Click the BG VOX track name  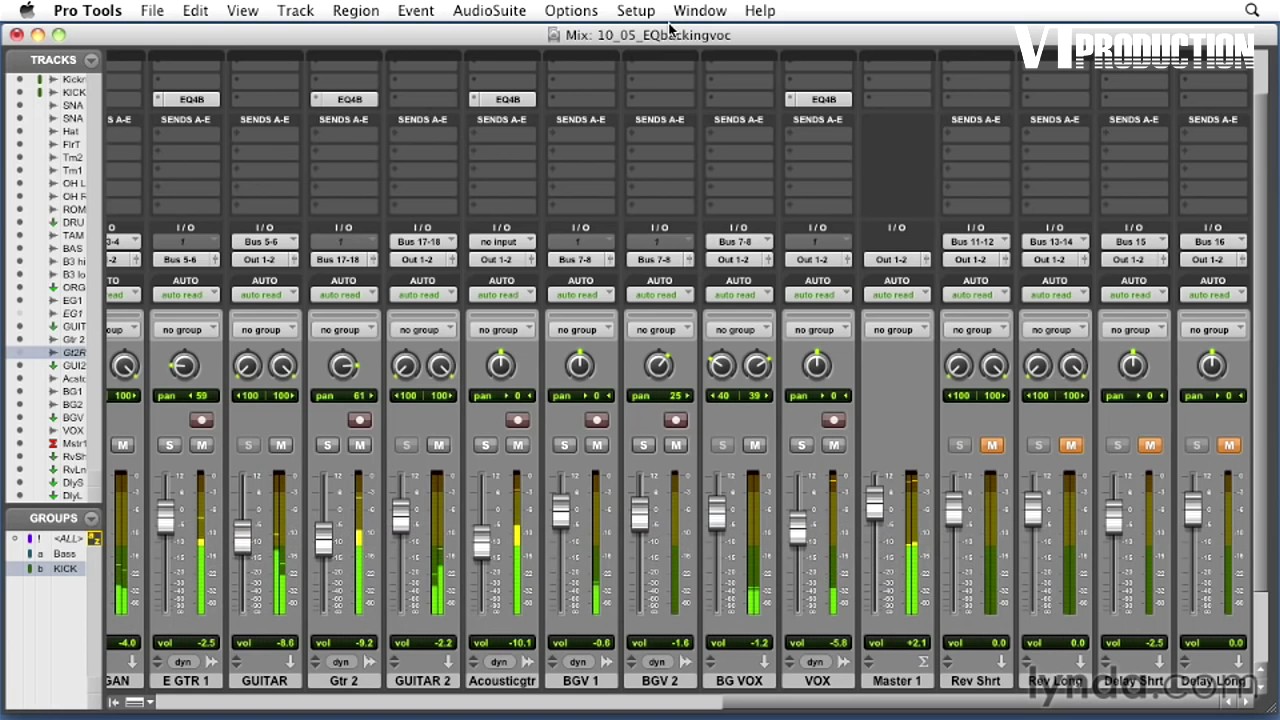pyautogui.click(x=739, y=681)
